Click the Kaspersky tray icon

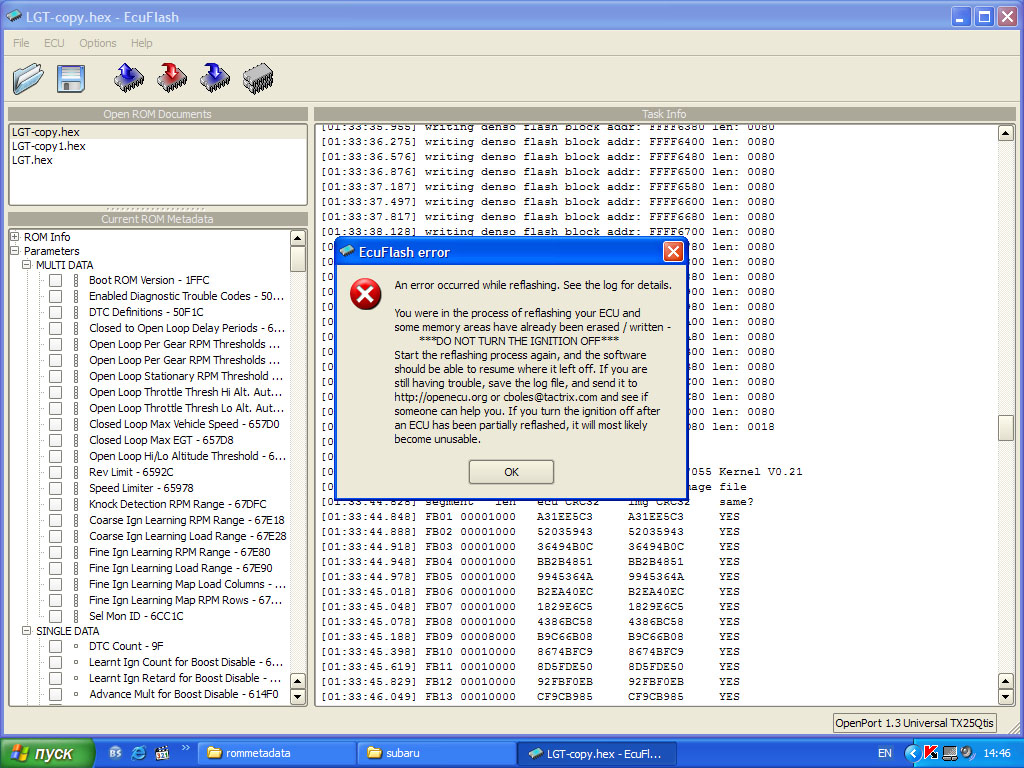click(x=931, y=753)
